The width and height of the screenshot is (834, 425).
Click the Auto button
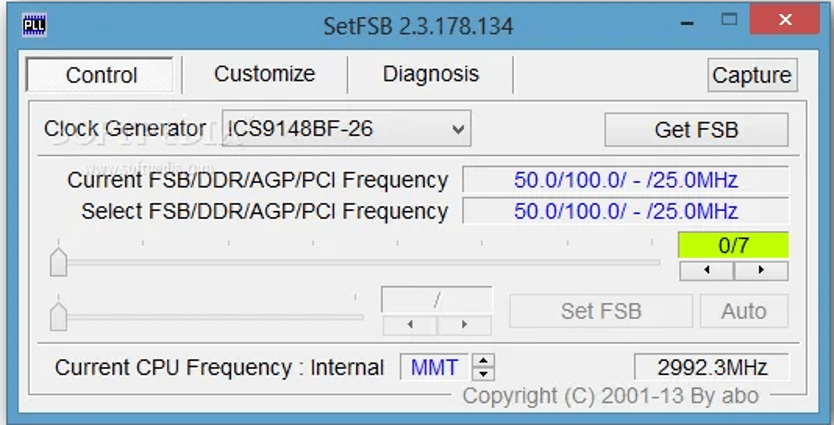tap(743, 311)
